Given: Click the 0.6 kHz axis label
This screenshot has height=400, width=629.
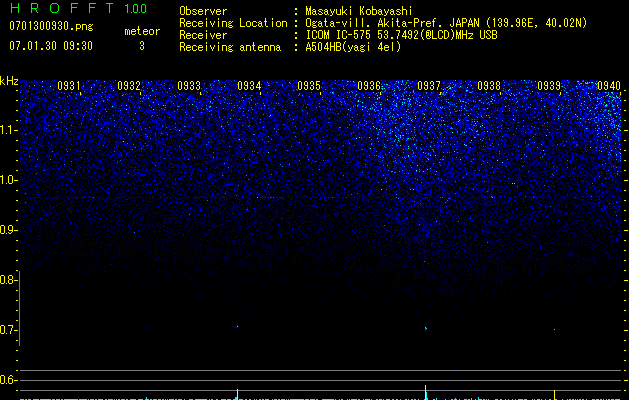Looking at the screenshot, I should 9,380.
